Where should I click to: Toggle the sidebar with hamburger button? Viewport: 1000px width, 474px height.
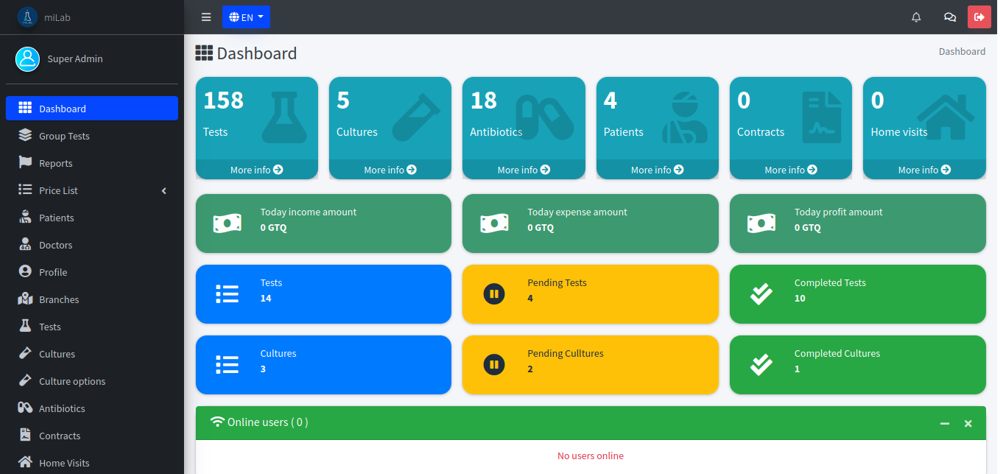click(x=206, y=17)
